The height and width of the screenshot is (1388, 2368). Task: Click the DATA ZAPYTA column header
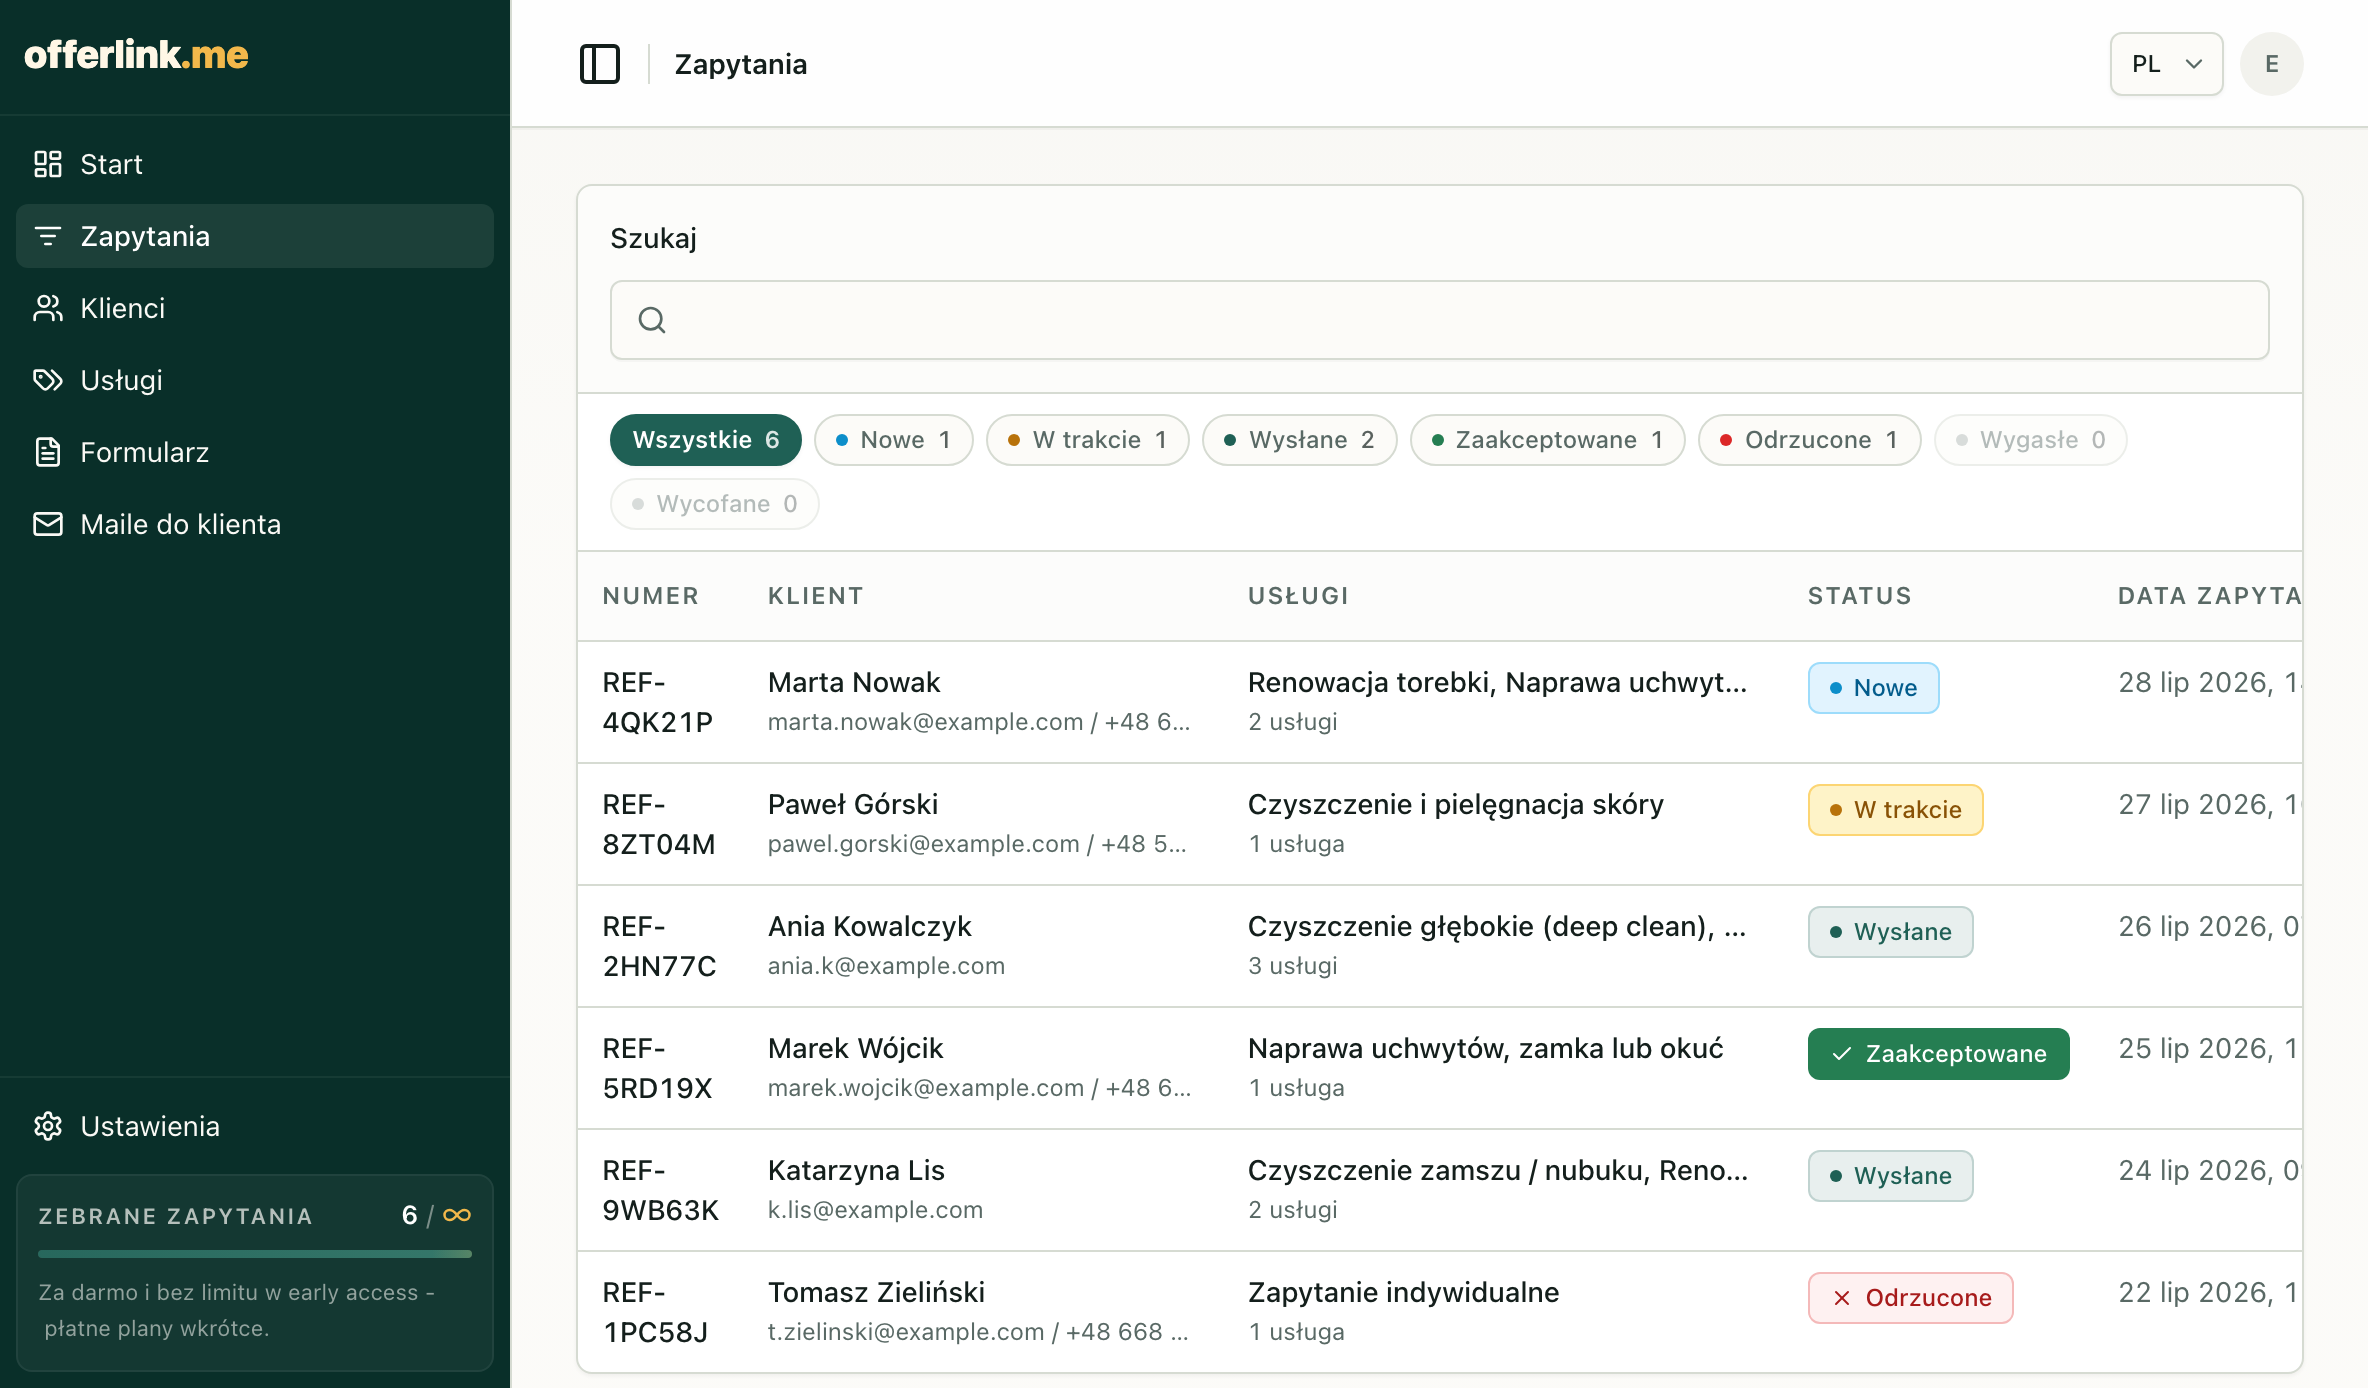coord(2210,596)
